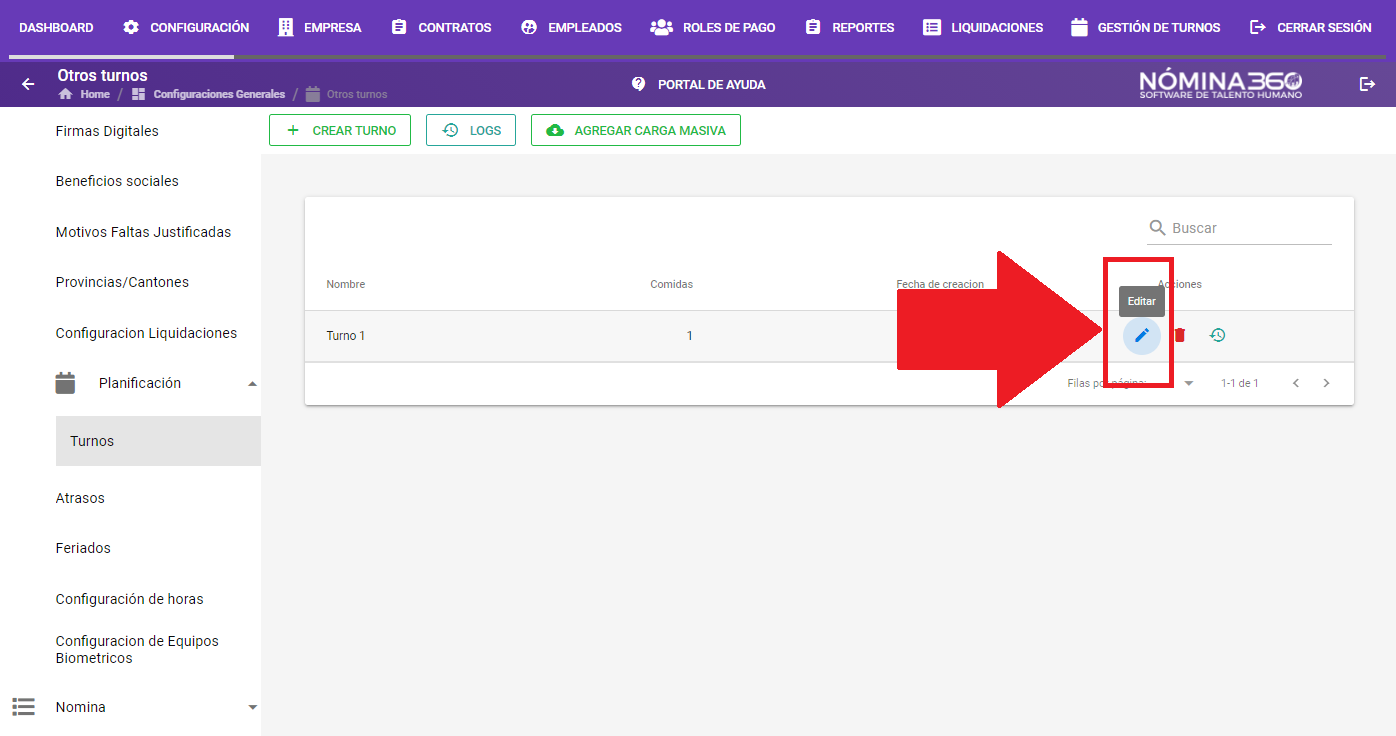Open Configuración de horas
This screenshot has width=1396, height=736.
pyautogui.click(x=129, y=599)
